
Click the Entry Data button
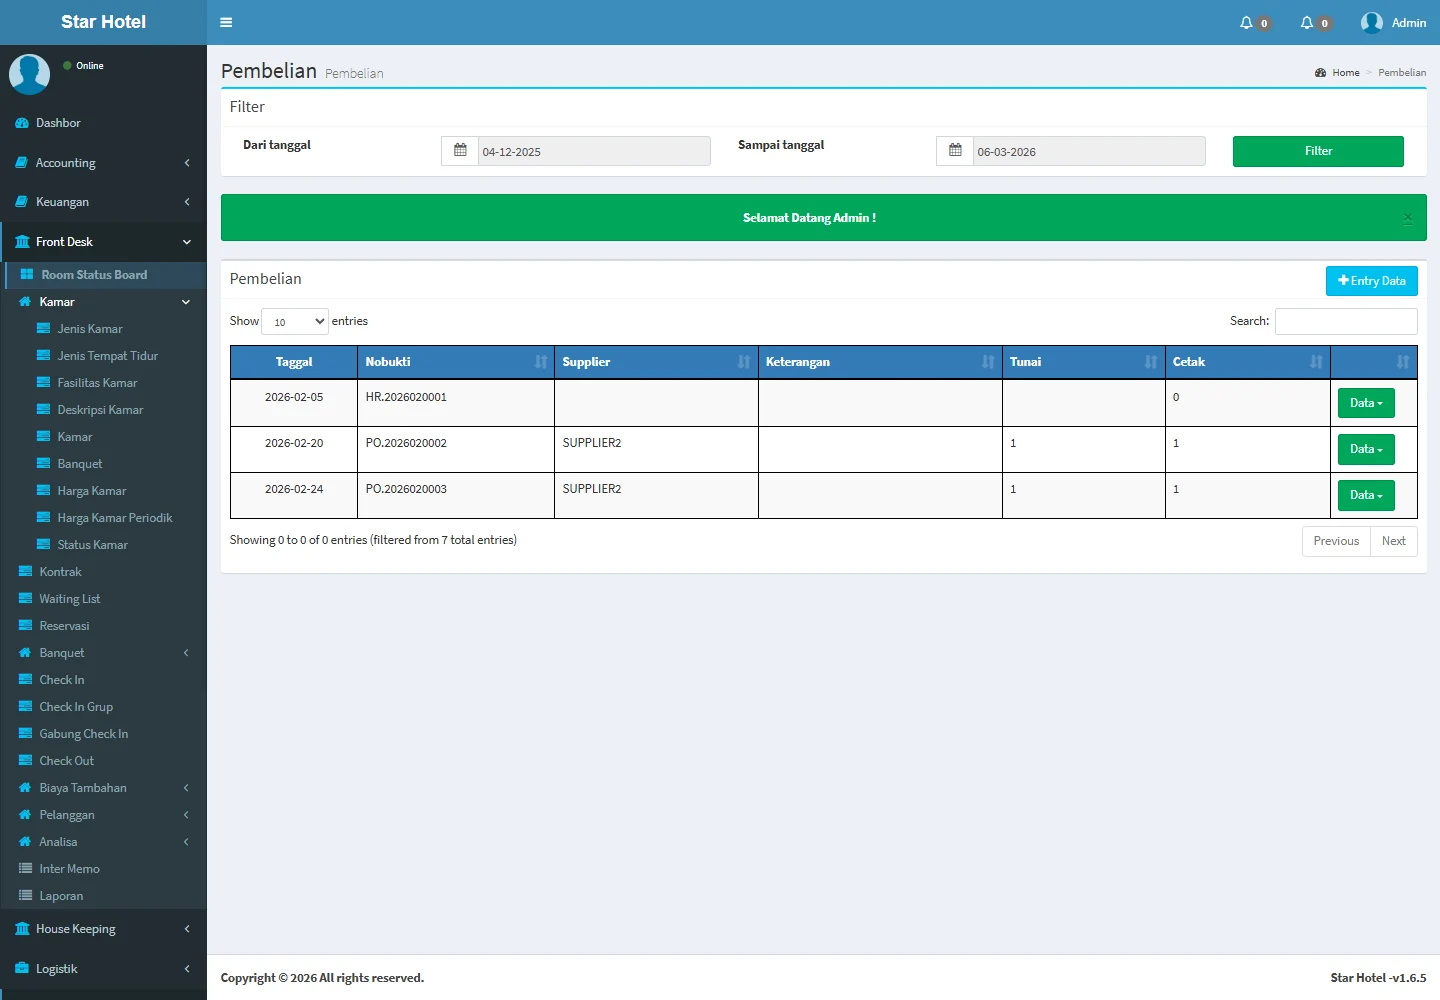click(1371, 281)
